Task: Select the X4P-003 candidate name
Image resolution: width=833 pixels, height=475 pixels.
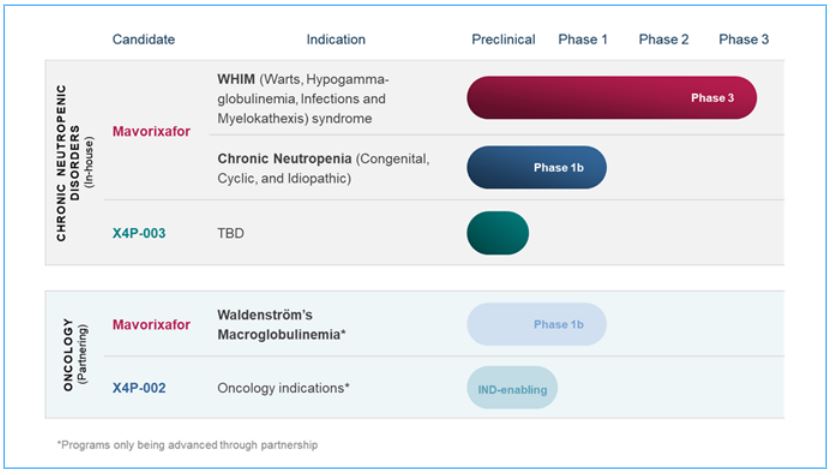Action: 141,232
